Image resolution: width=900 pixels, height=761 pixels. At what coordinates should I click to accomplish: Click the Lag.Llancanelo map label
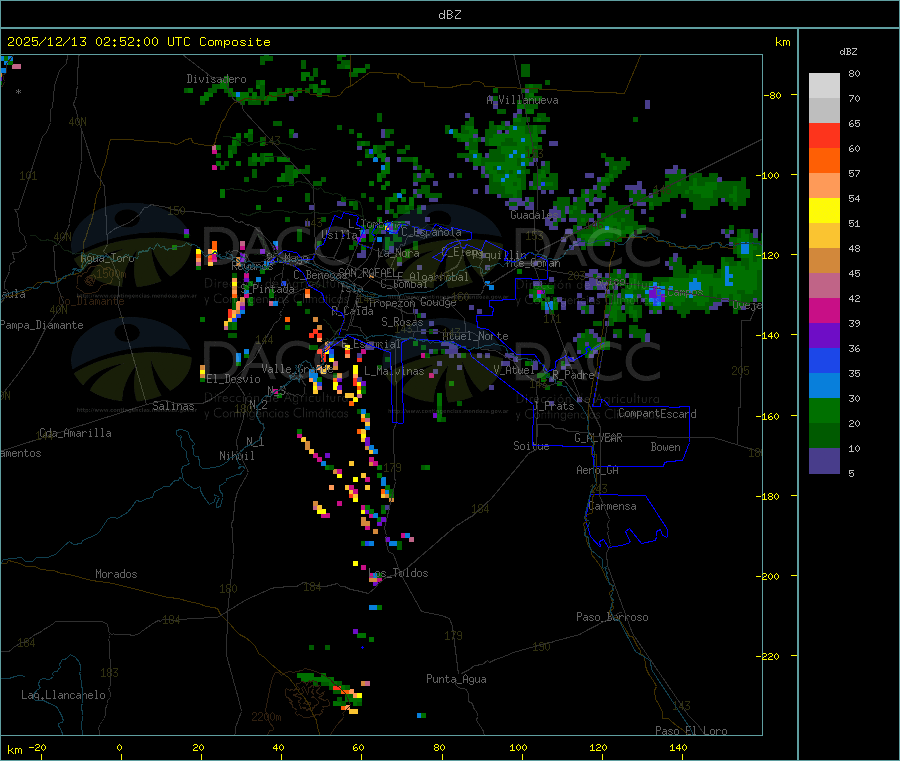pos(63,695)
